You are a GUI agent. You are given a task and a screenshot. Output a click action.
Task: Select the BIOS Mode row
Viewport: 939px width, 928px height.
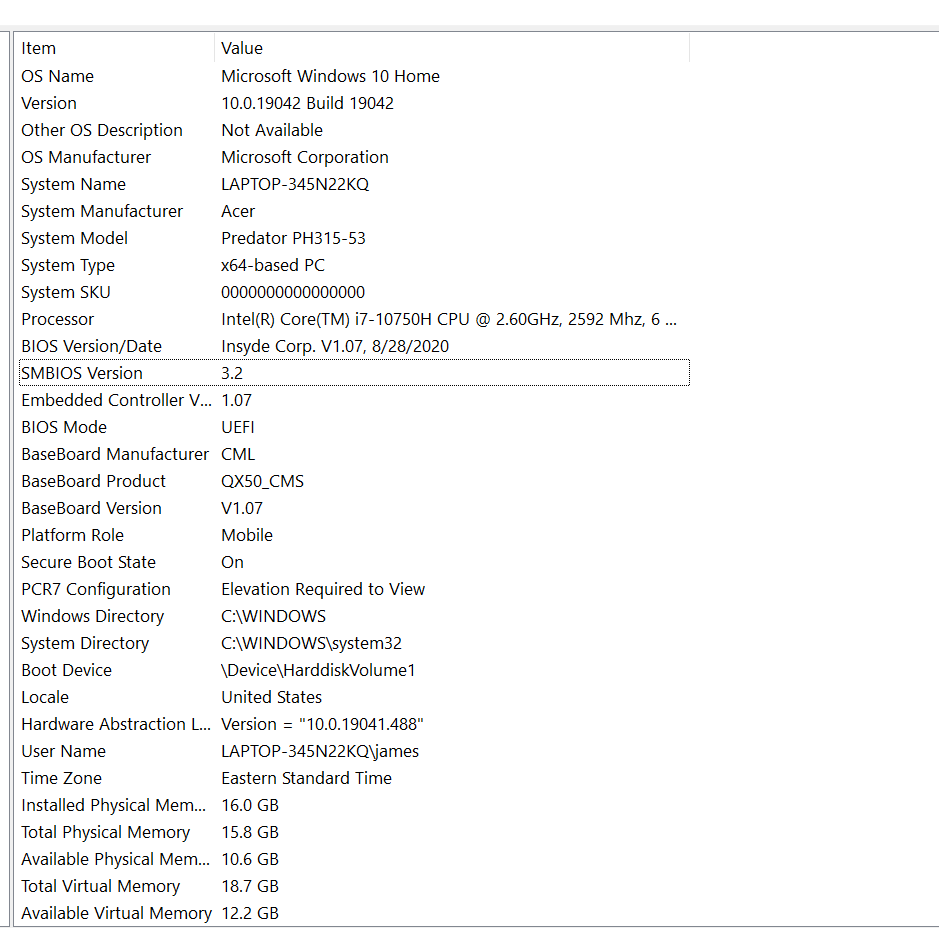(x=355, y=427)
